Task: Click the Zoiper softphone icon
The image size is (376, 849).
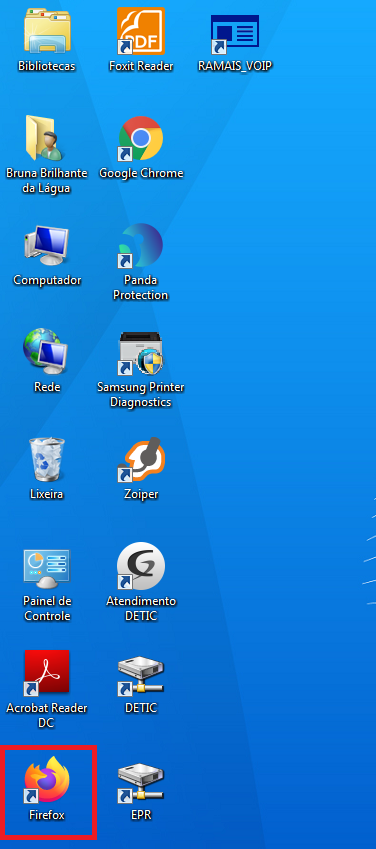Action: 141,460
